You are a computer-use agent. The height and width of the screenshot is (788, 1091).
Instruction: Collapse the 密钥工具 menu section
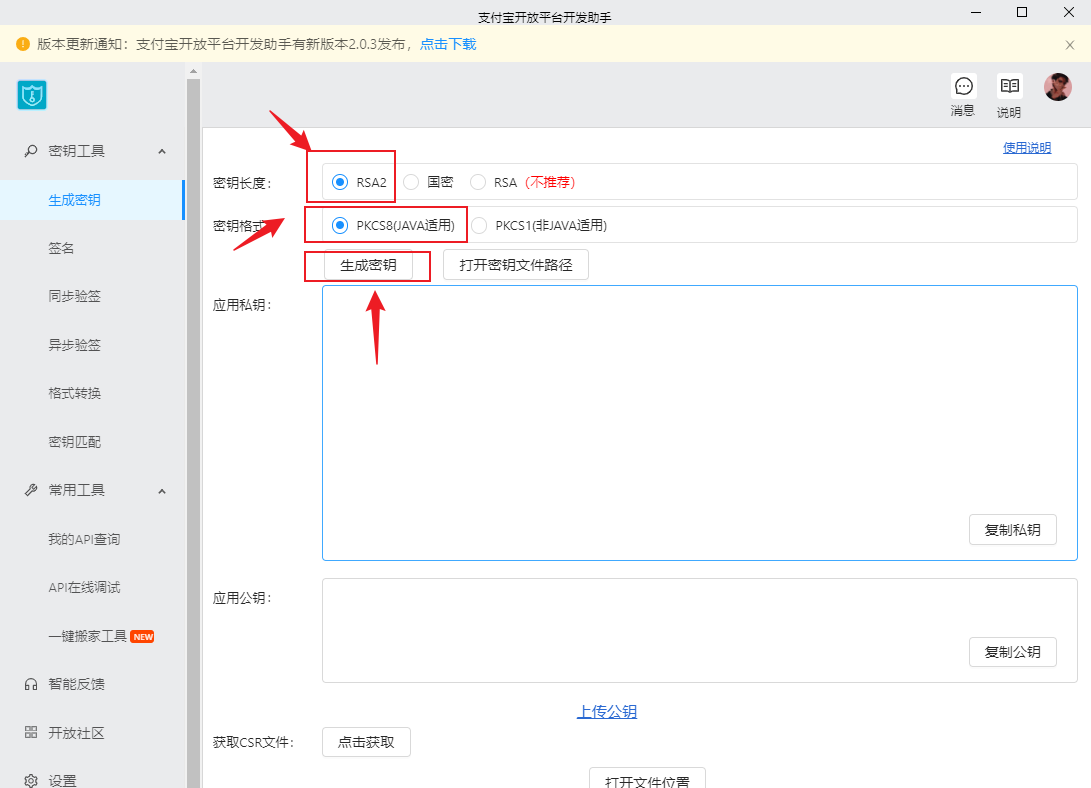click(162, 151)
